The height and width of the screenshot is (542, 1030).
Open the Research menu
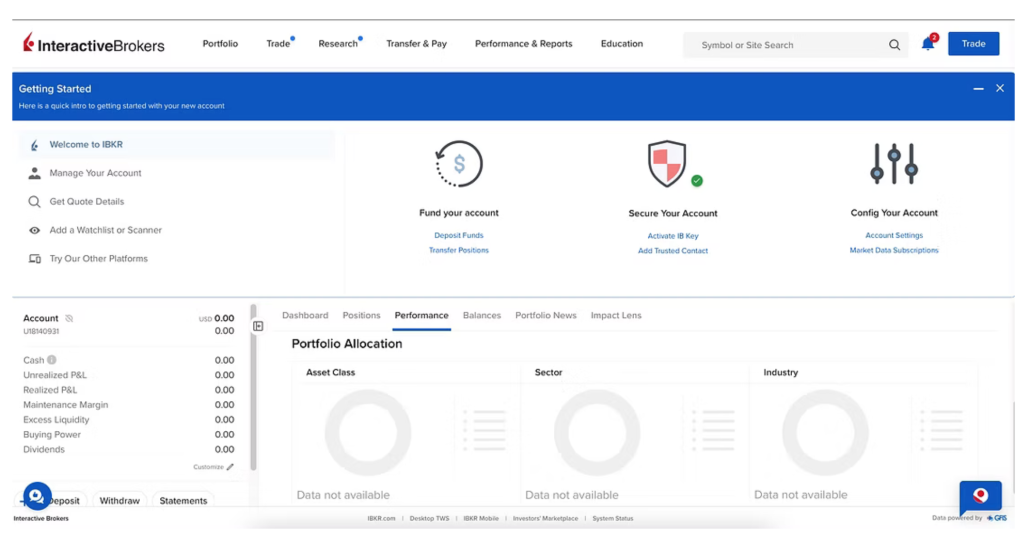338,44
